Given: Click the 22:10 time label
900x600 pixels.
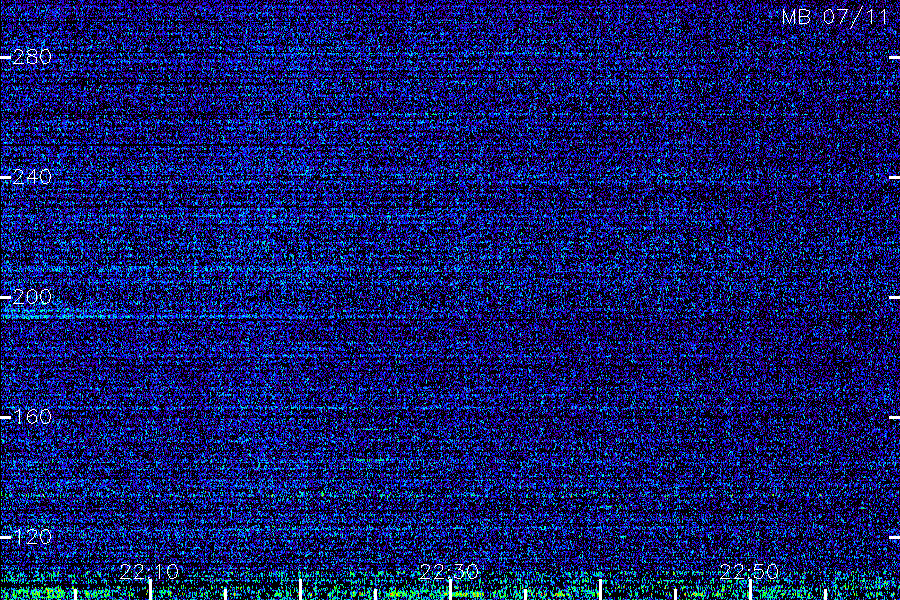Looking at the screenshot, I should click(149, 571).
